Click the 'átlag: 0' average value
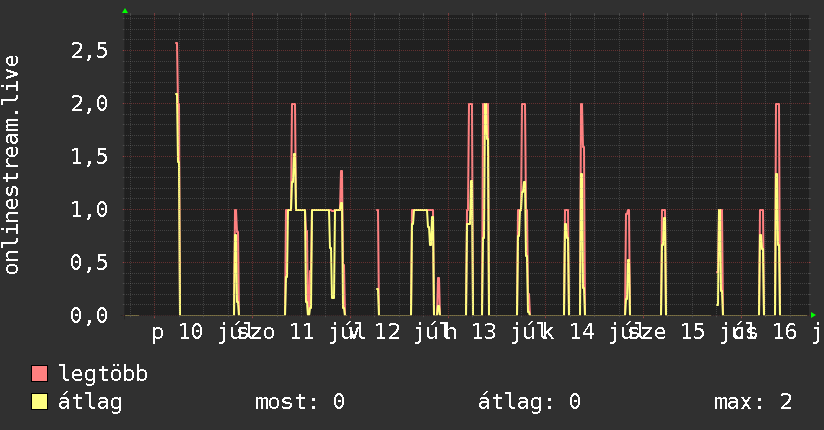 pyautogui.click(x=530, y=402)
